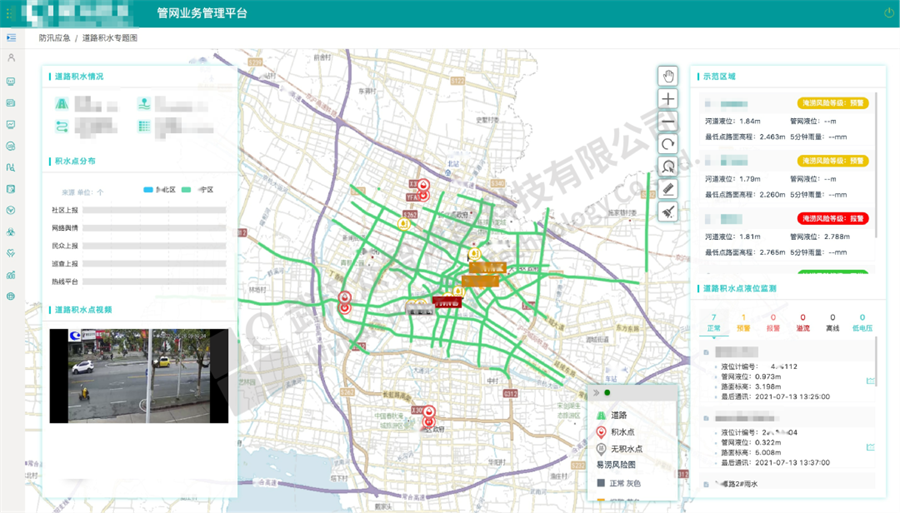Open the bar chart statistics sidebar icon
Image resolution: width=900 pixels, height=513 pixels.
pyautogui.click(x=11, y=275)
